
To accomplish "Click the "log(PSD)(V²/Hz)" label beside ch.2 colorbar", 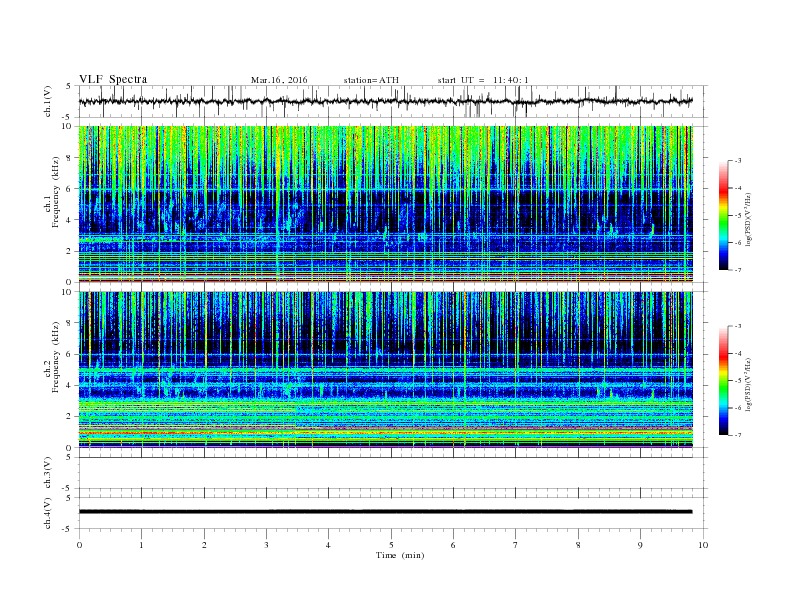I will [x=748, y=384].
